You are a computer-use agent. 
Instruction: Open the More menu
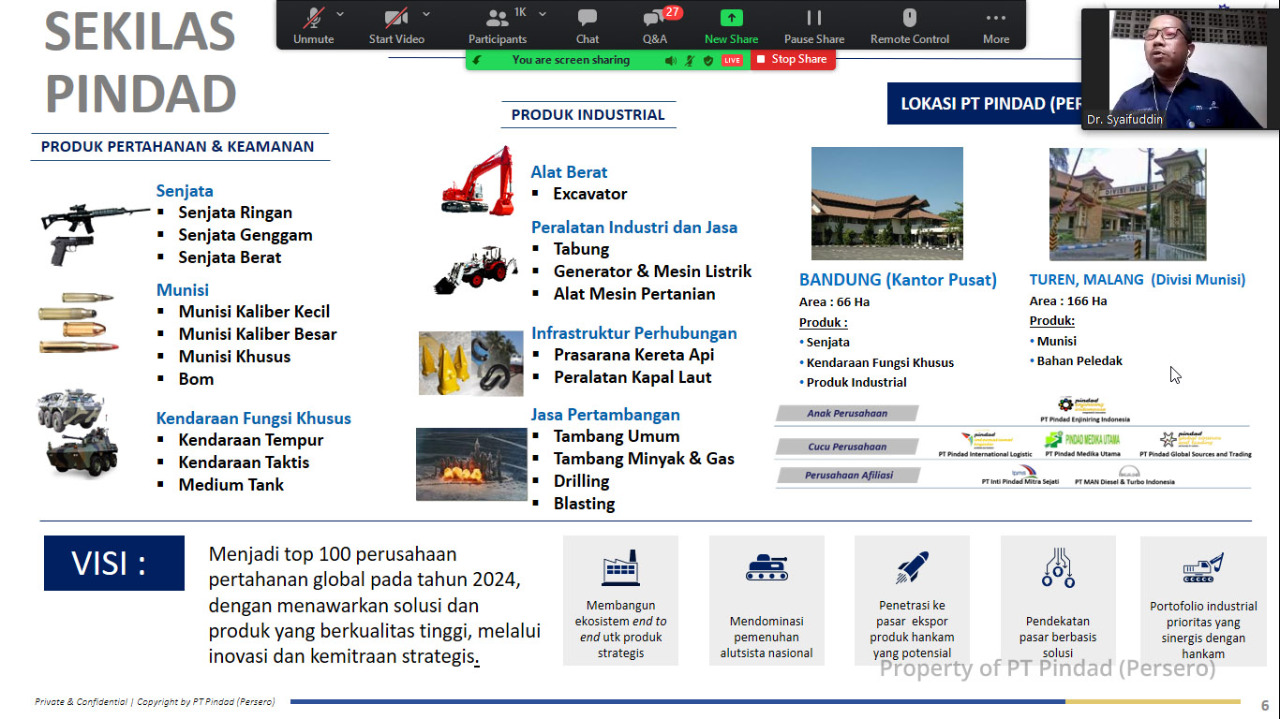(x=995, y=24)
